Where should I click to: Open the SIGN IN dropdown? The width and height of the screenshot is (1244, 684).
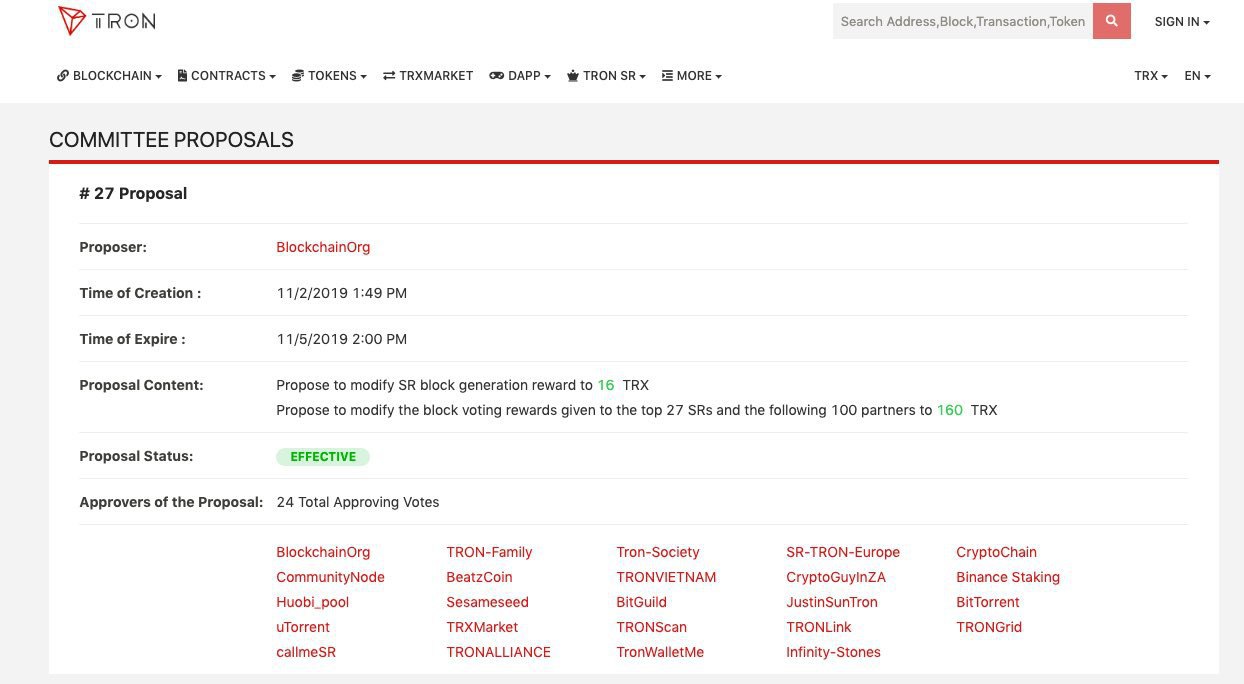[1182, 21]
